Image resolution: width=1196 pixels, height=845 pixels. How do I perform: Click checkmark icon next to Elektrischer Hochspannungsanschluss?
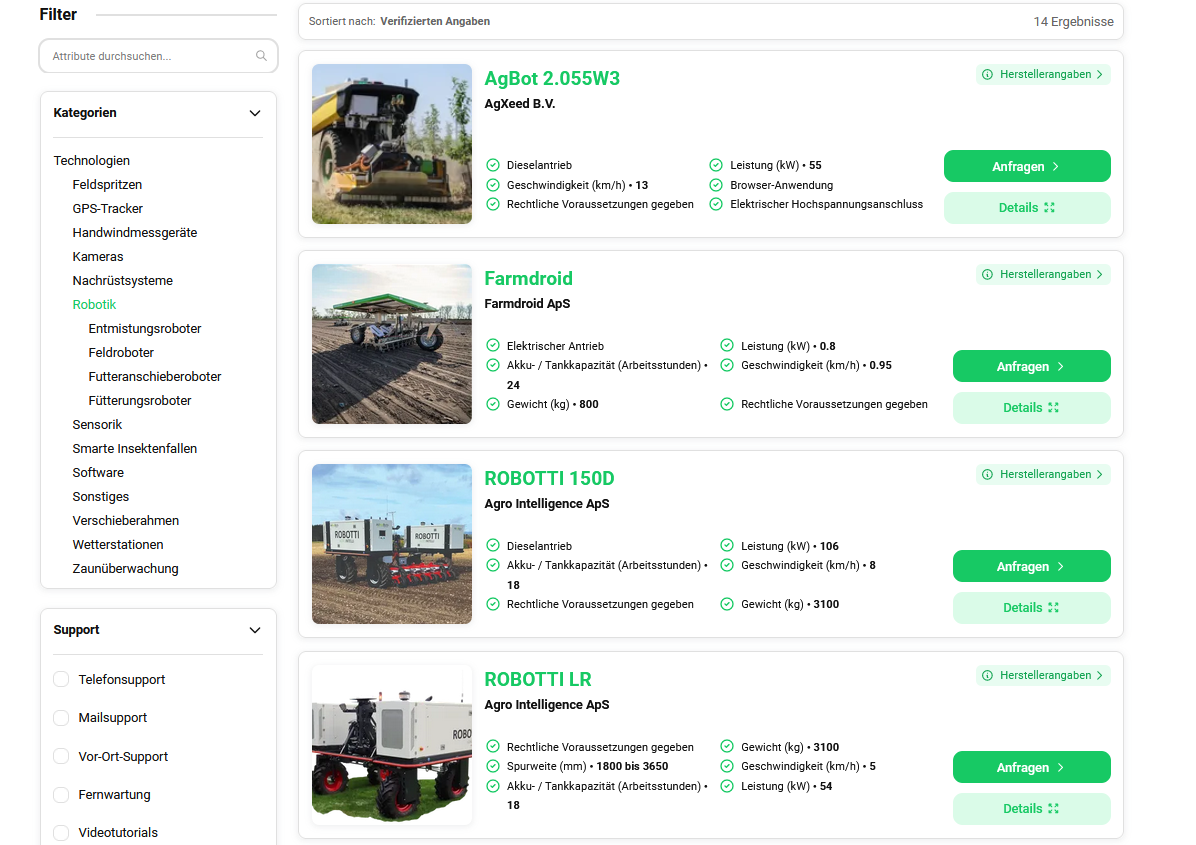click(x=715, y=204)
